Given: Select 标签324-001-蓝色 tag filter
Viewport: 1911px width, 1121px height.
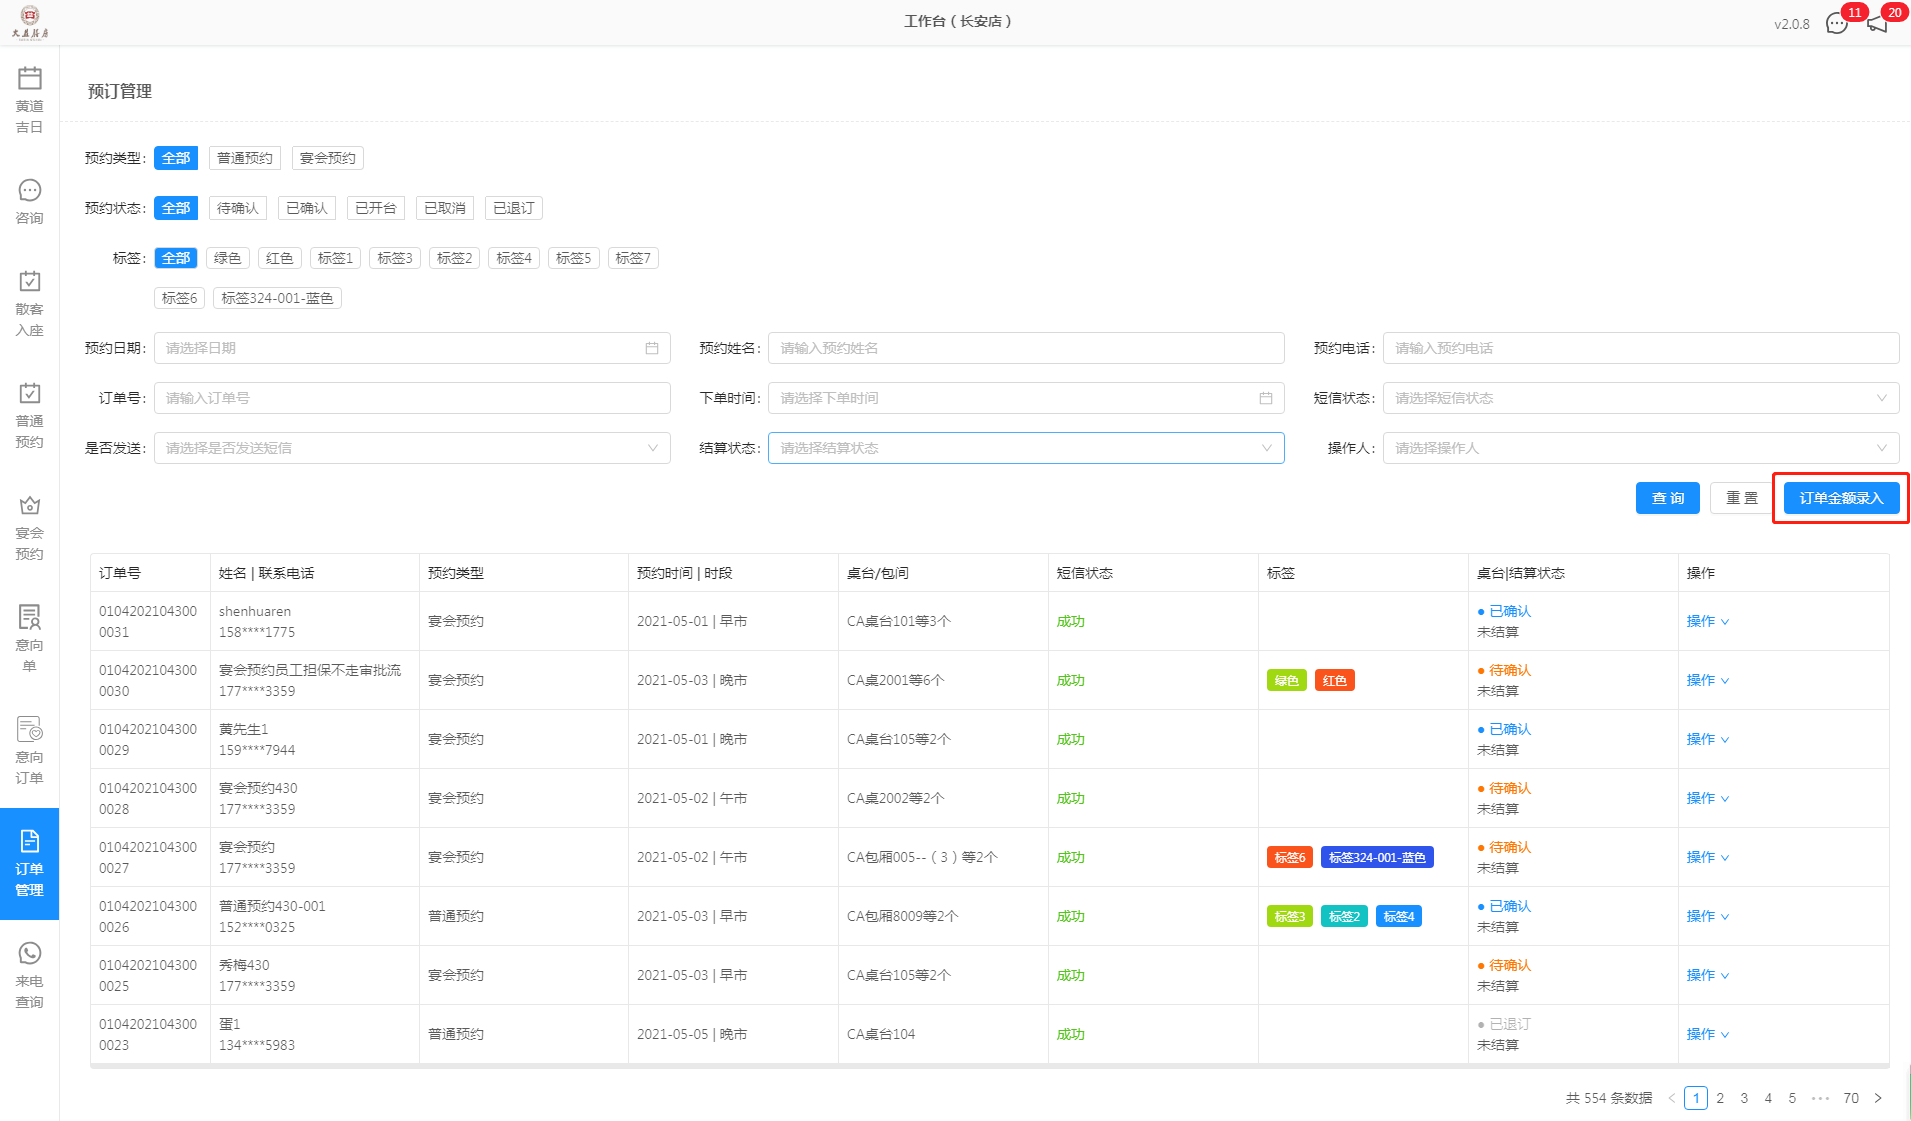Looking at the screenshot, I should tap(278, 298).
